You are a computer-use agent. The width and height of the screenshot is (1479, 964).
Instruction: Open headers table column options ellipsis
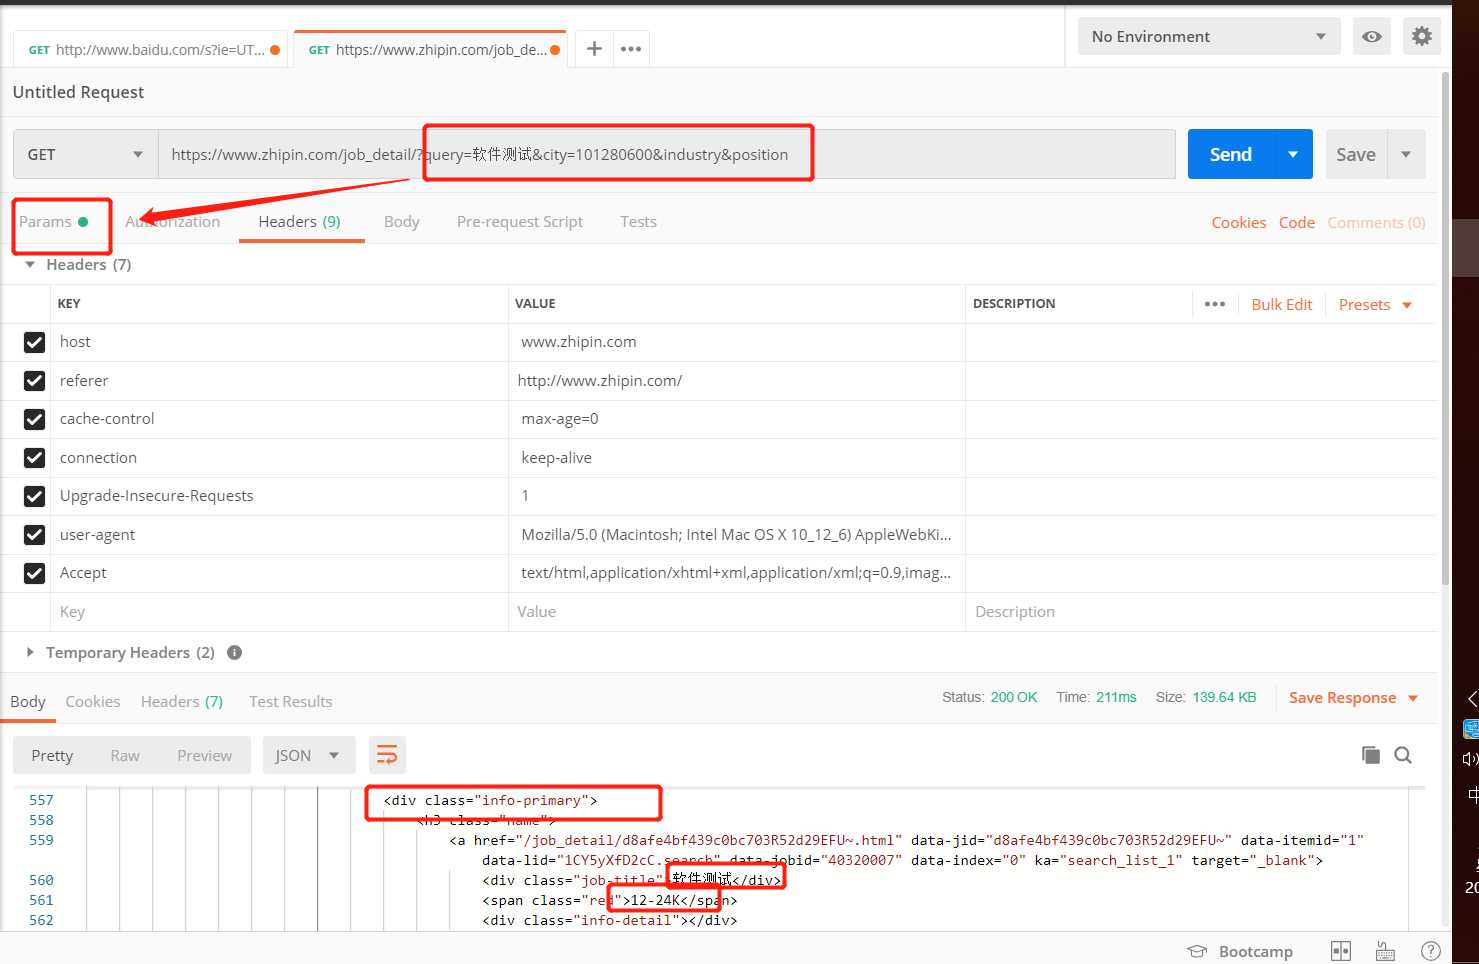[1215, 304]
